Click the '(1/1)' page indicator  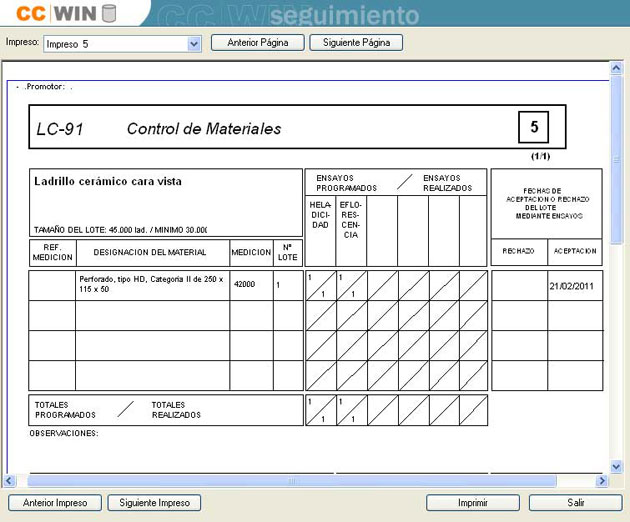tap(540, 156)
